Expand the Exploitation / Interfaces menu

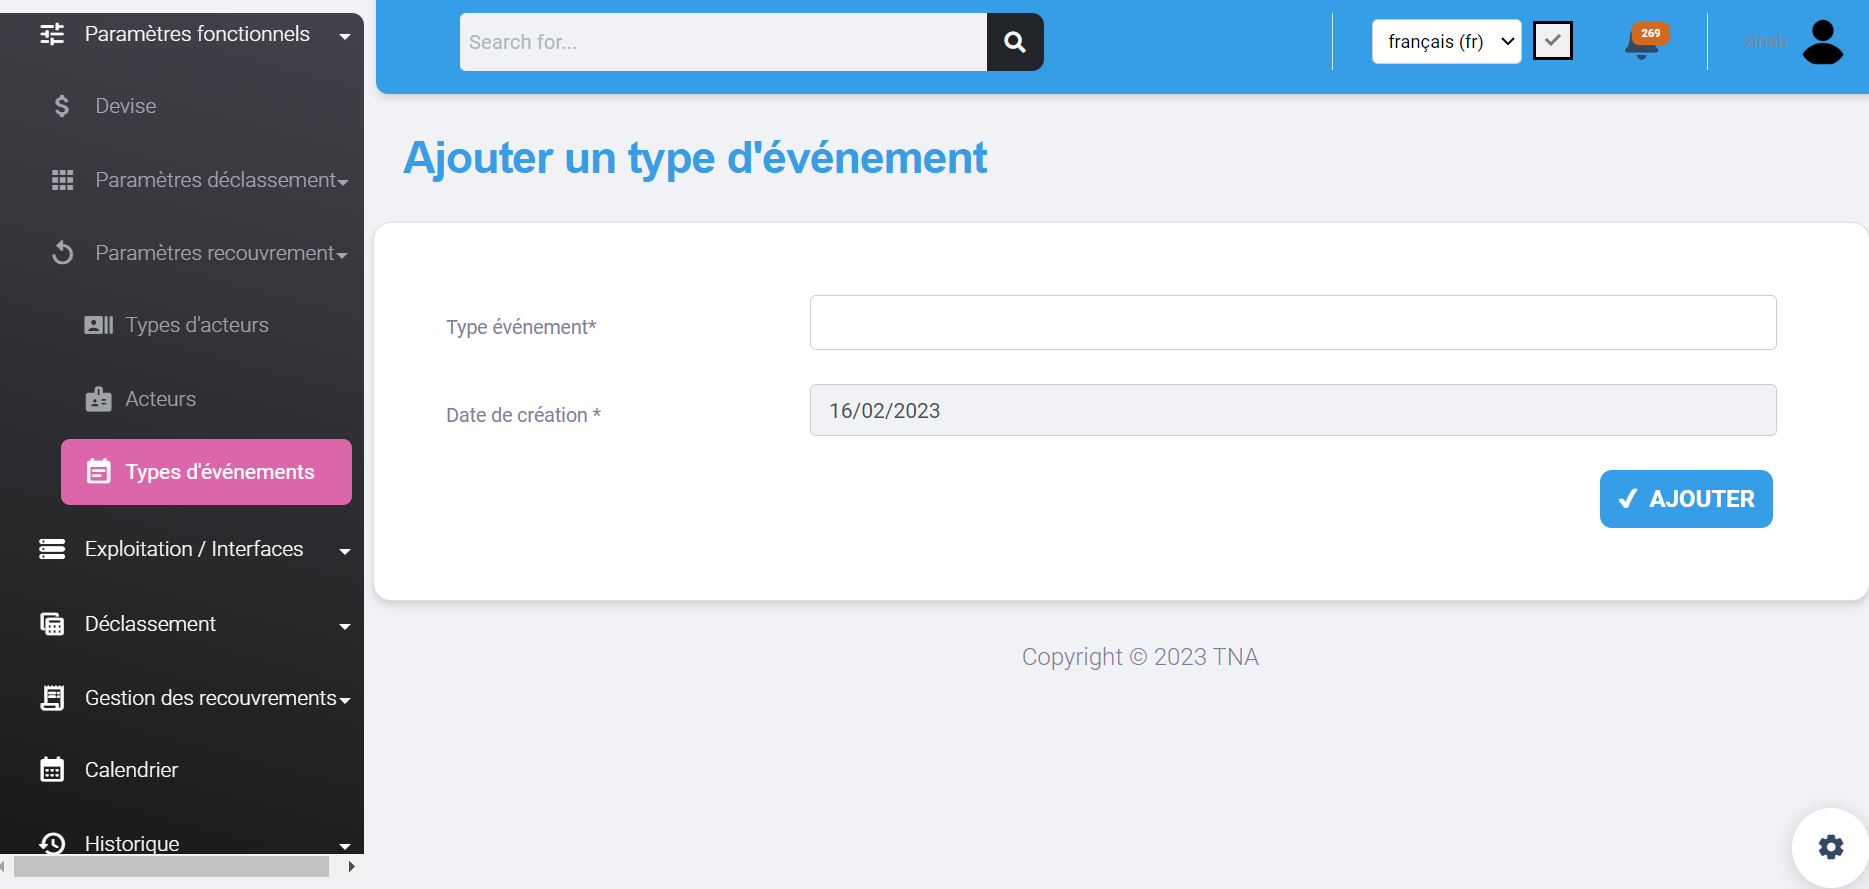coord(195,549)
